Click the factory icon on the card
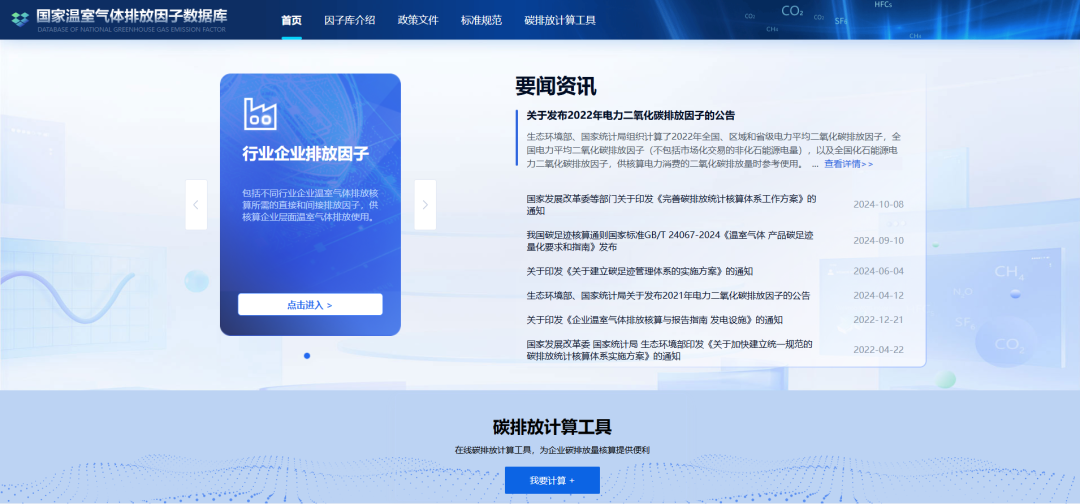 point(260,113)
